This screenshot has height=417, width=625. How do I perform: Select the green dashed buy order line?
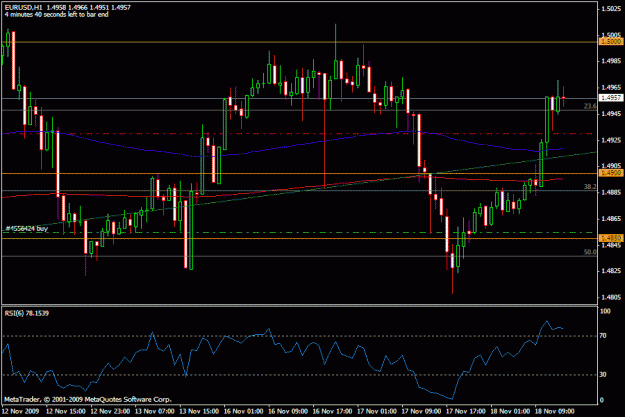click(299, 232)
